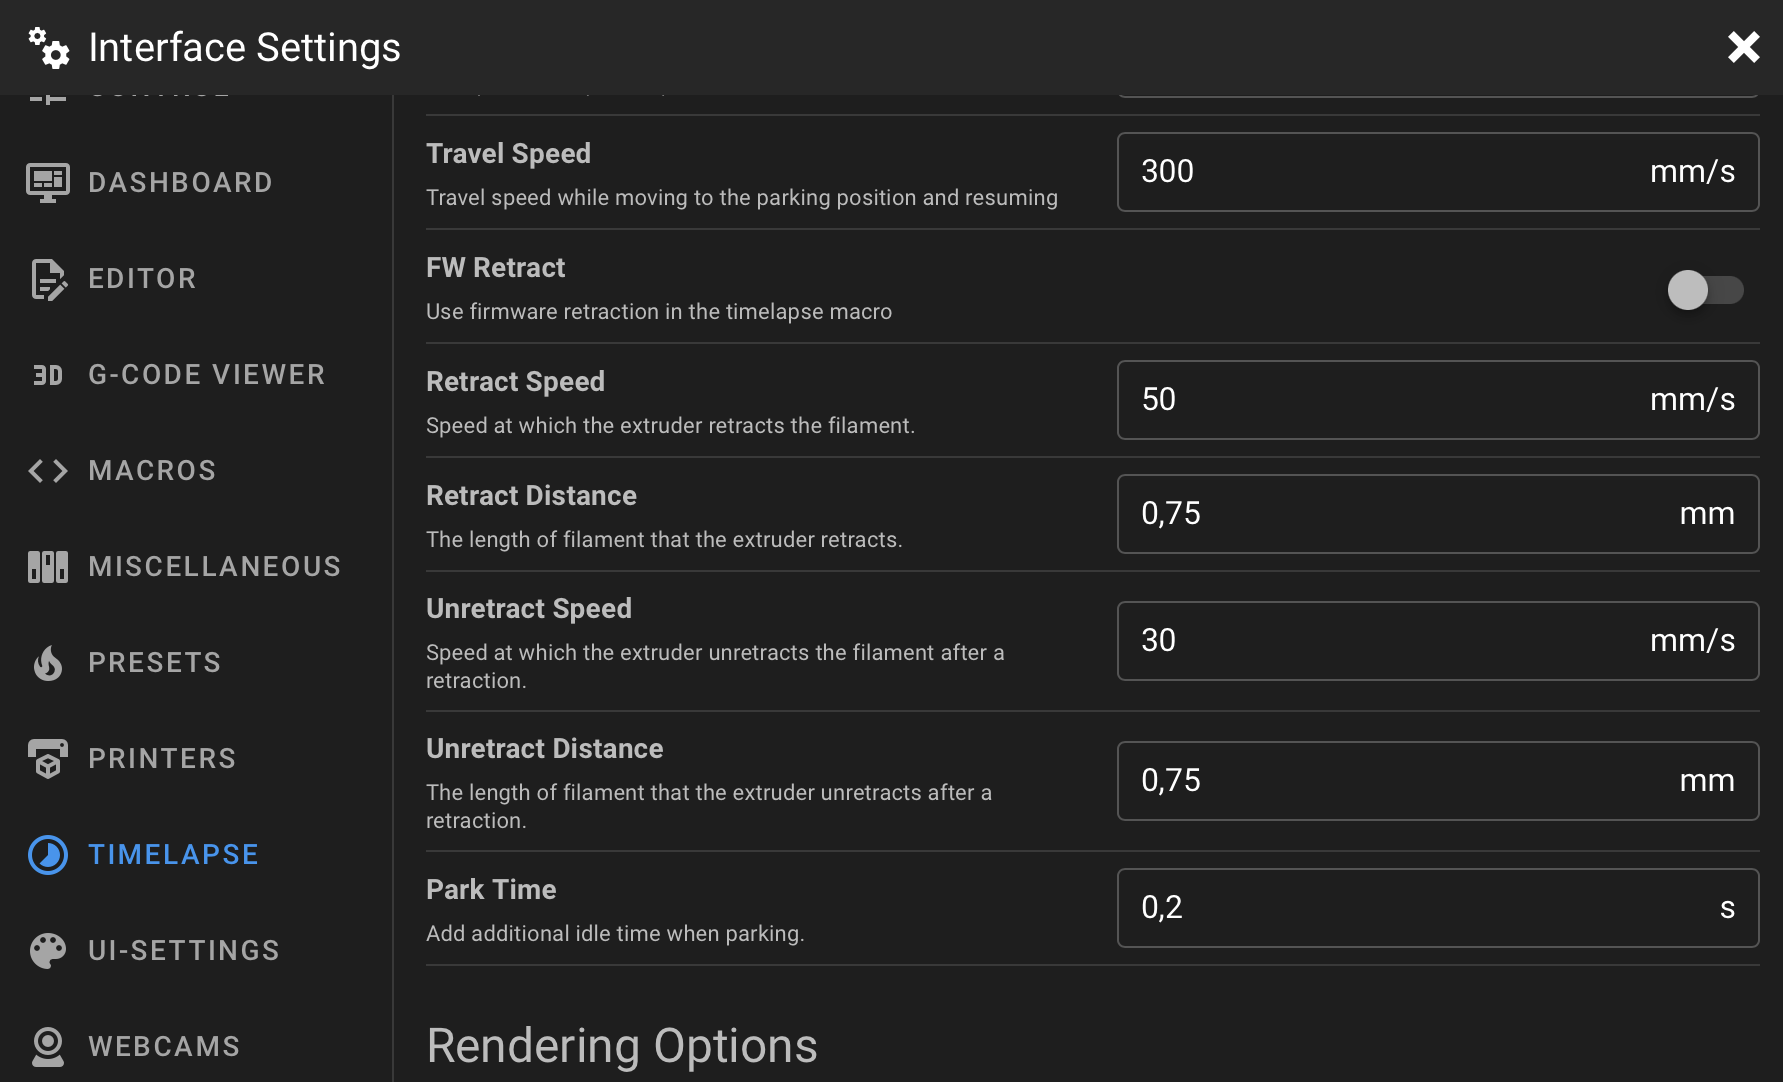This screenshot has height=1082, width=1783.
Task: Open the Editor section via its icon
Action: point(46,278)
